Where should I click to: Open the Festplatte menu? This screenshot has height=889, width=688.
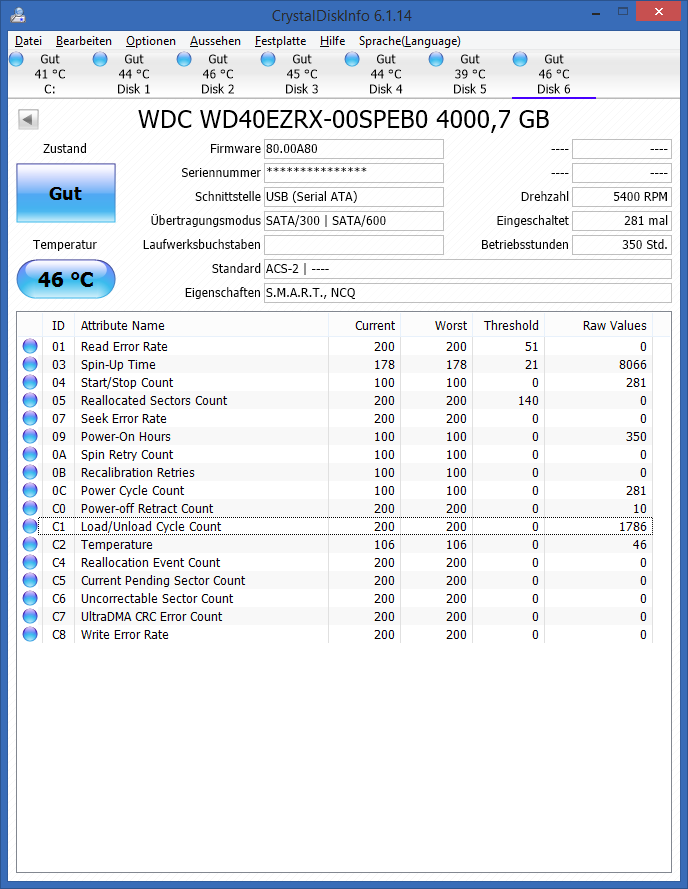tap(280, 41)
